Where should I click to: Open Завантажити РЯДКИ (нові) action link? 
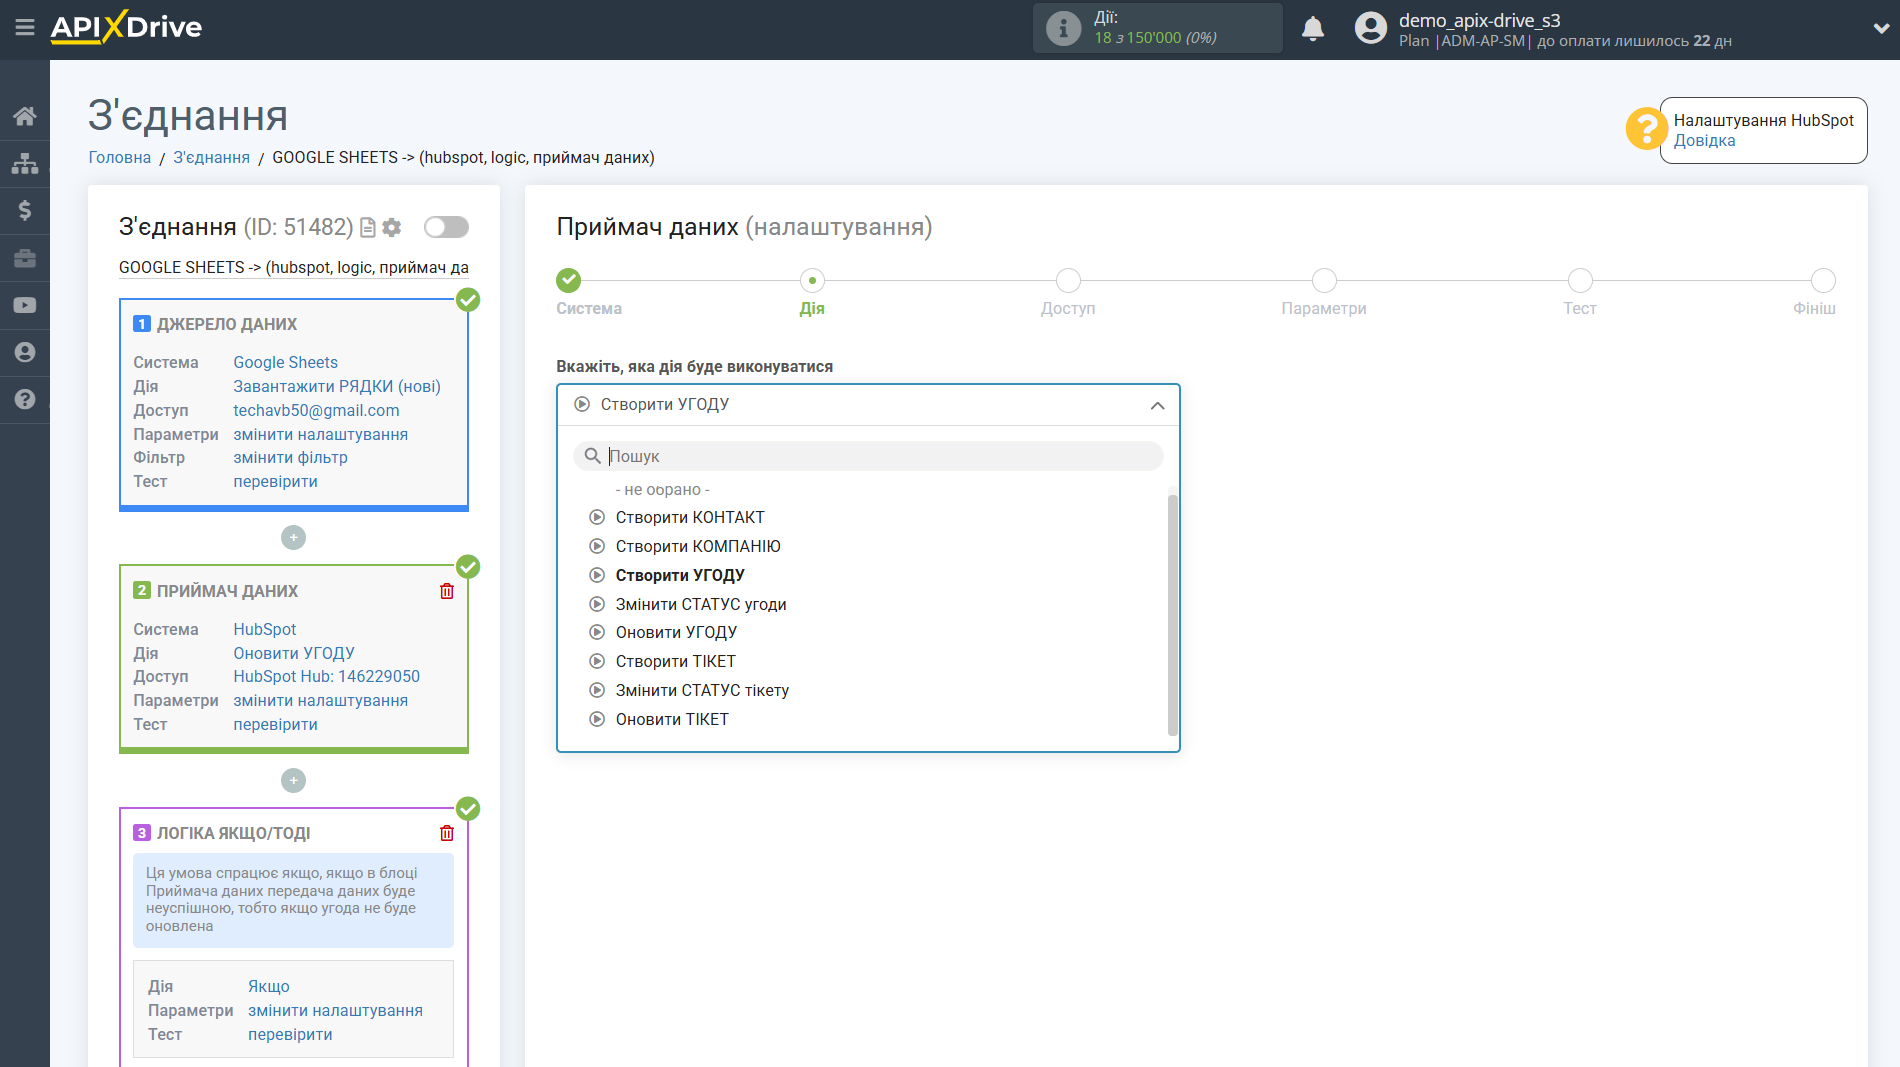(337, 387)
